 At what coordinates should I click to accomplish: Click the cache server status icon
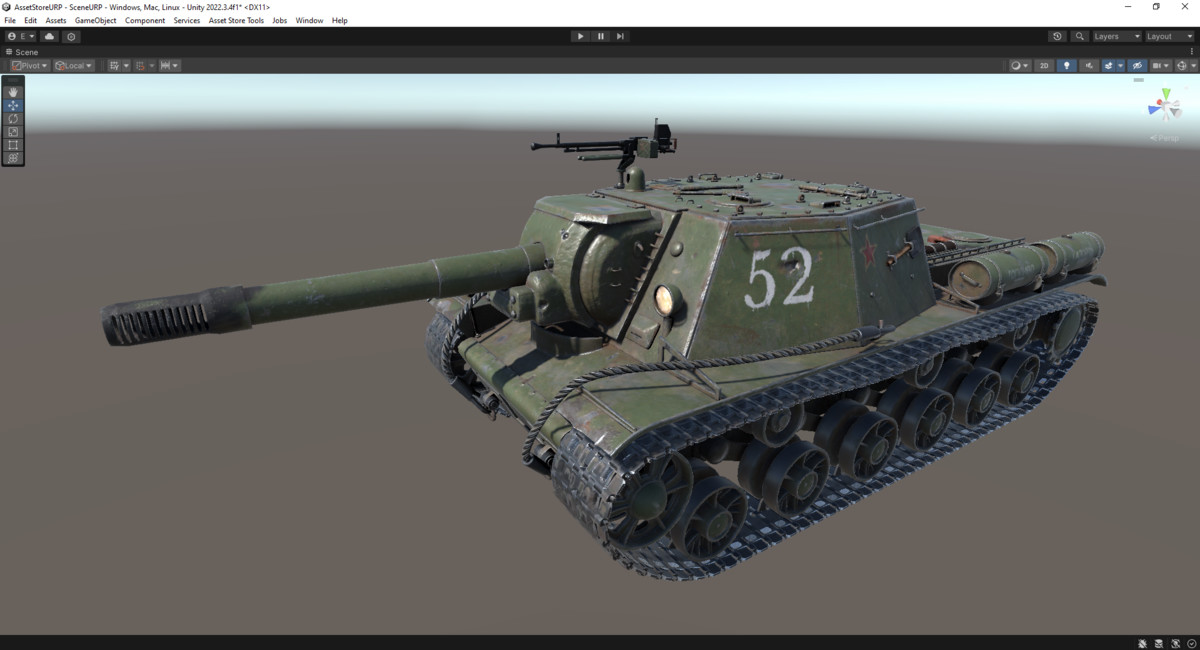coord(1159,643)
